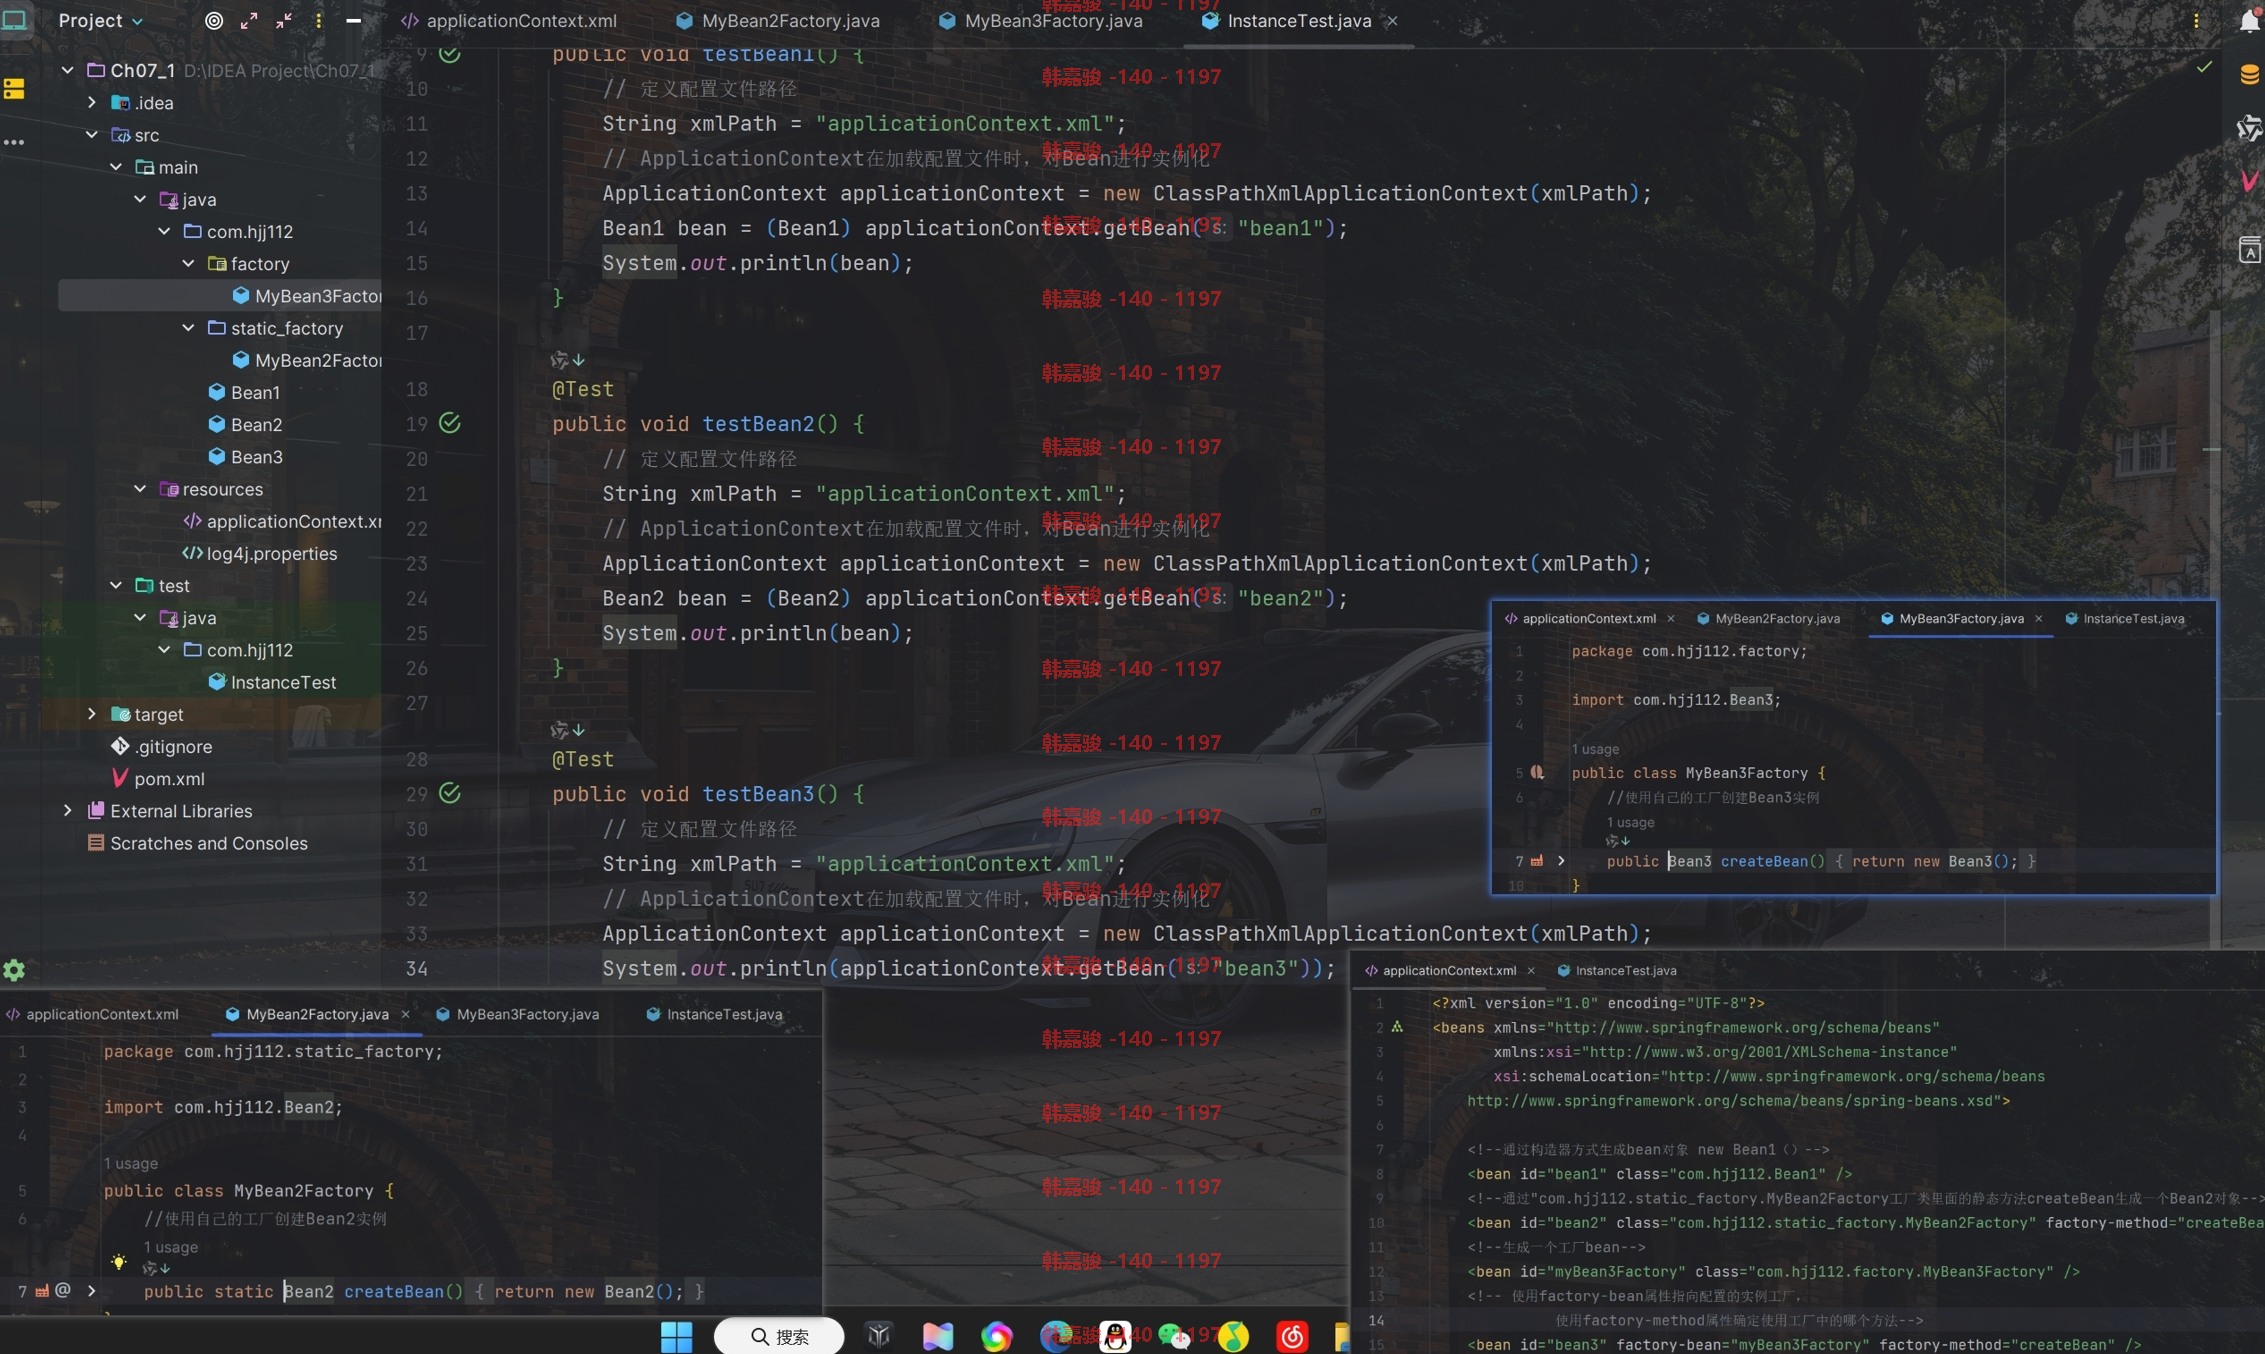This screenshot has width=2265, height=1354.
Task: Expand the .idea folder
Action: 92,102
